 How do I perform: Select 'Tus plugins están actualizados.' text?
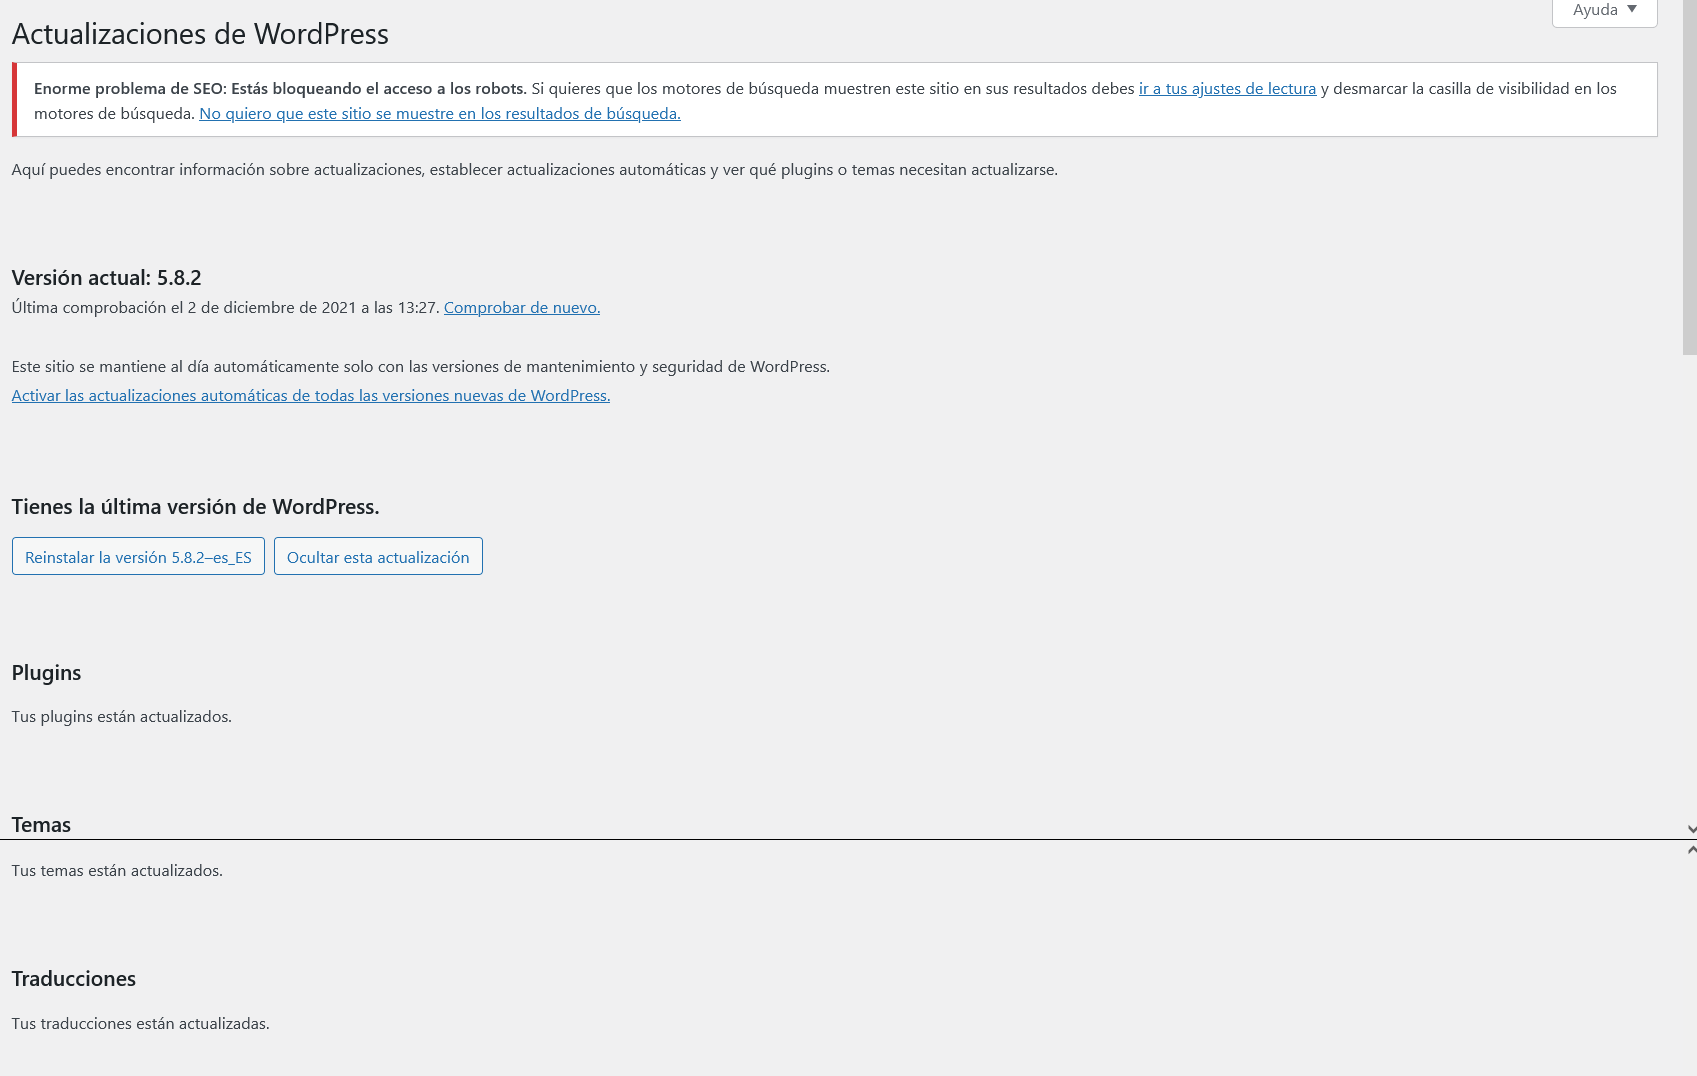(122, 717)
